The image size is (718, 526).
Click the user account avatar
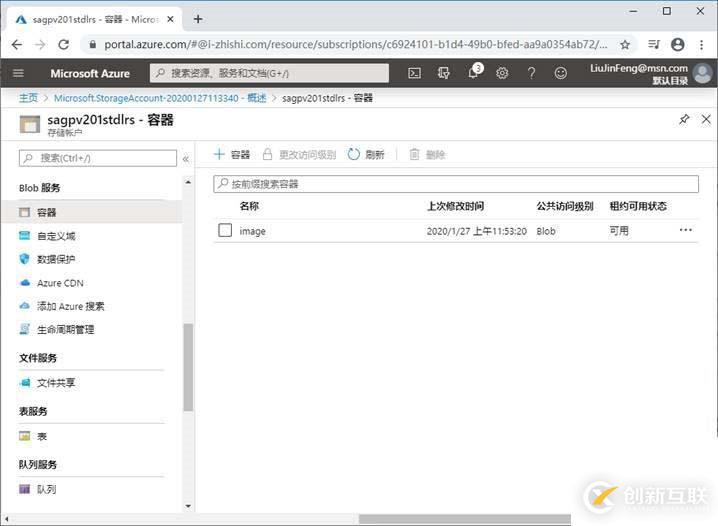coord(703,73)
